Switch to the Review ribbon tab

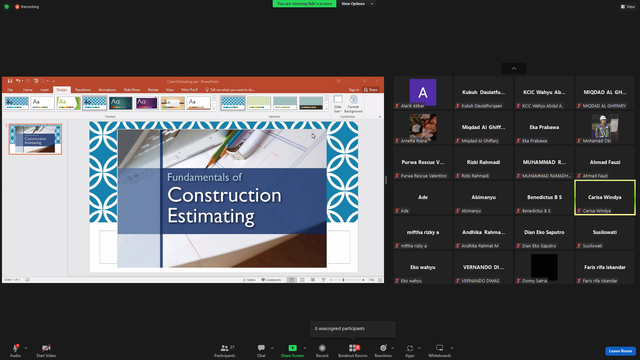153,90
